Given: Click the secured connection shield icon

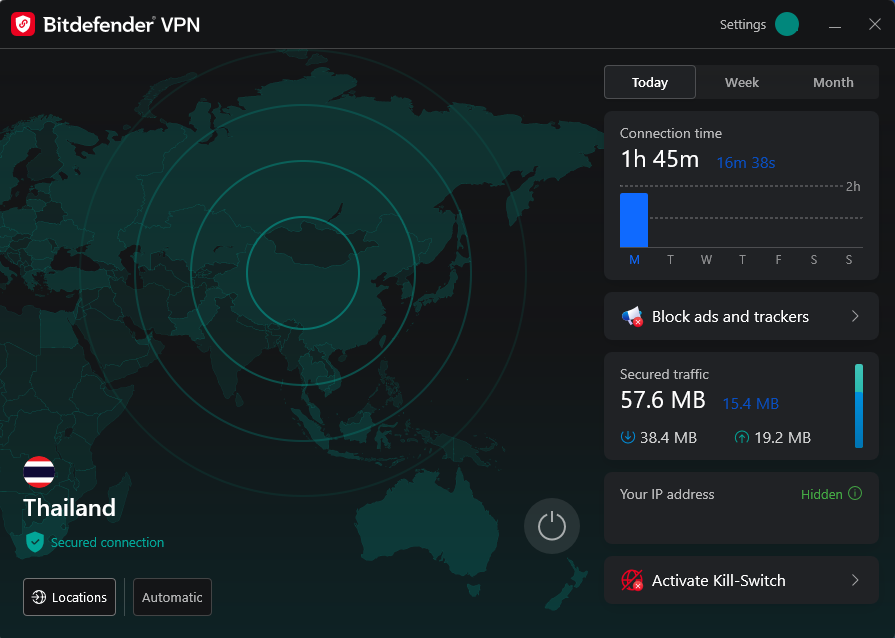Looking at the screenshot, I should [35, 542].
